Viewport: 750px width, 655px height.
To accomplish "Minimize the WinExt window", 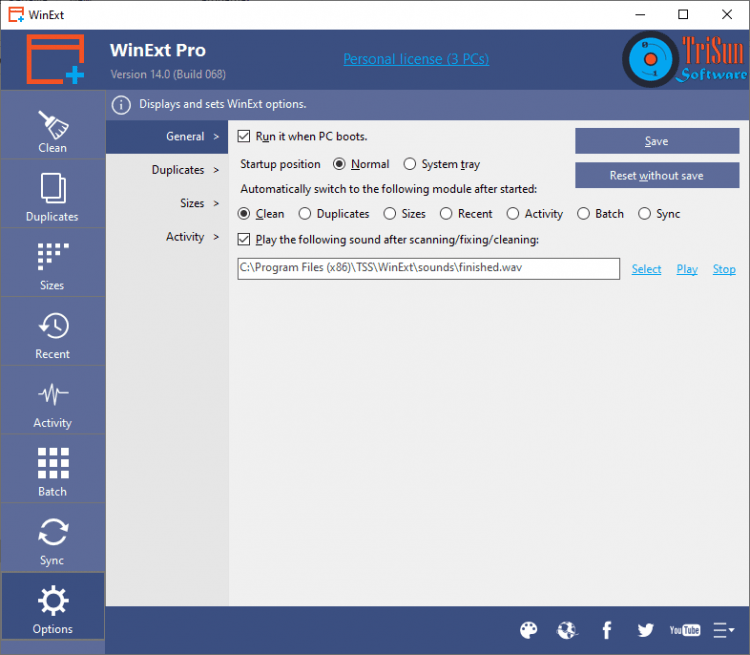I will 640,14.
